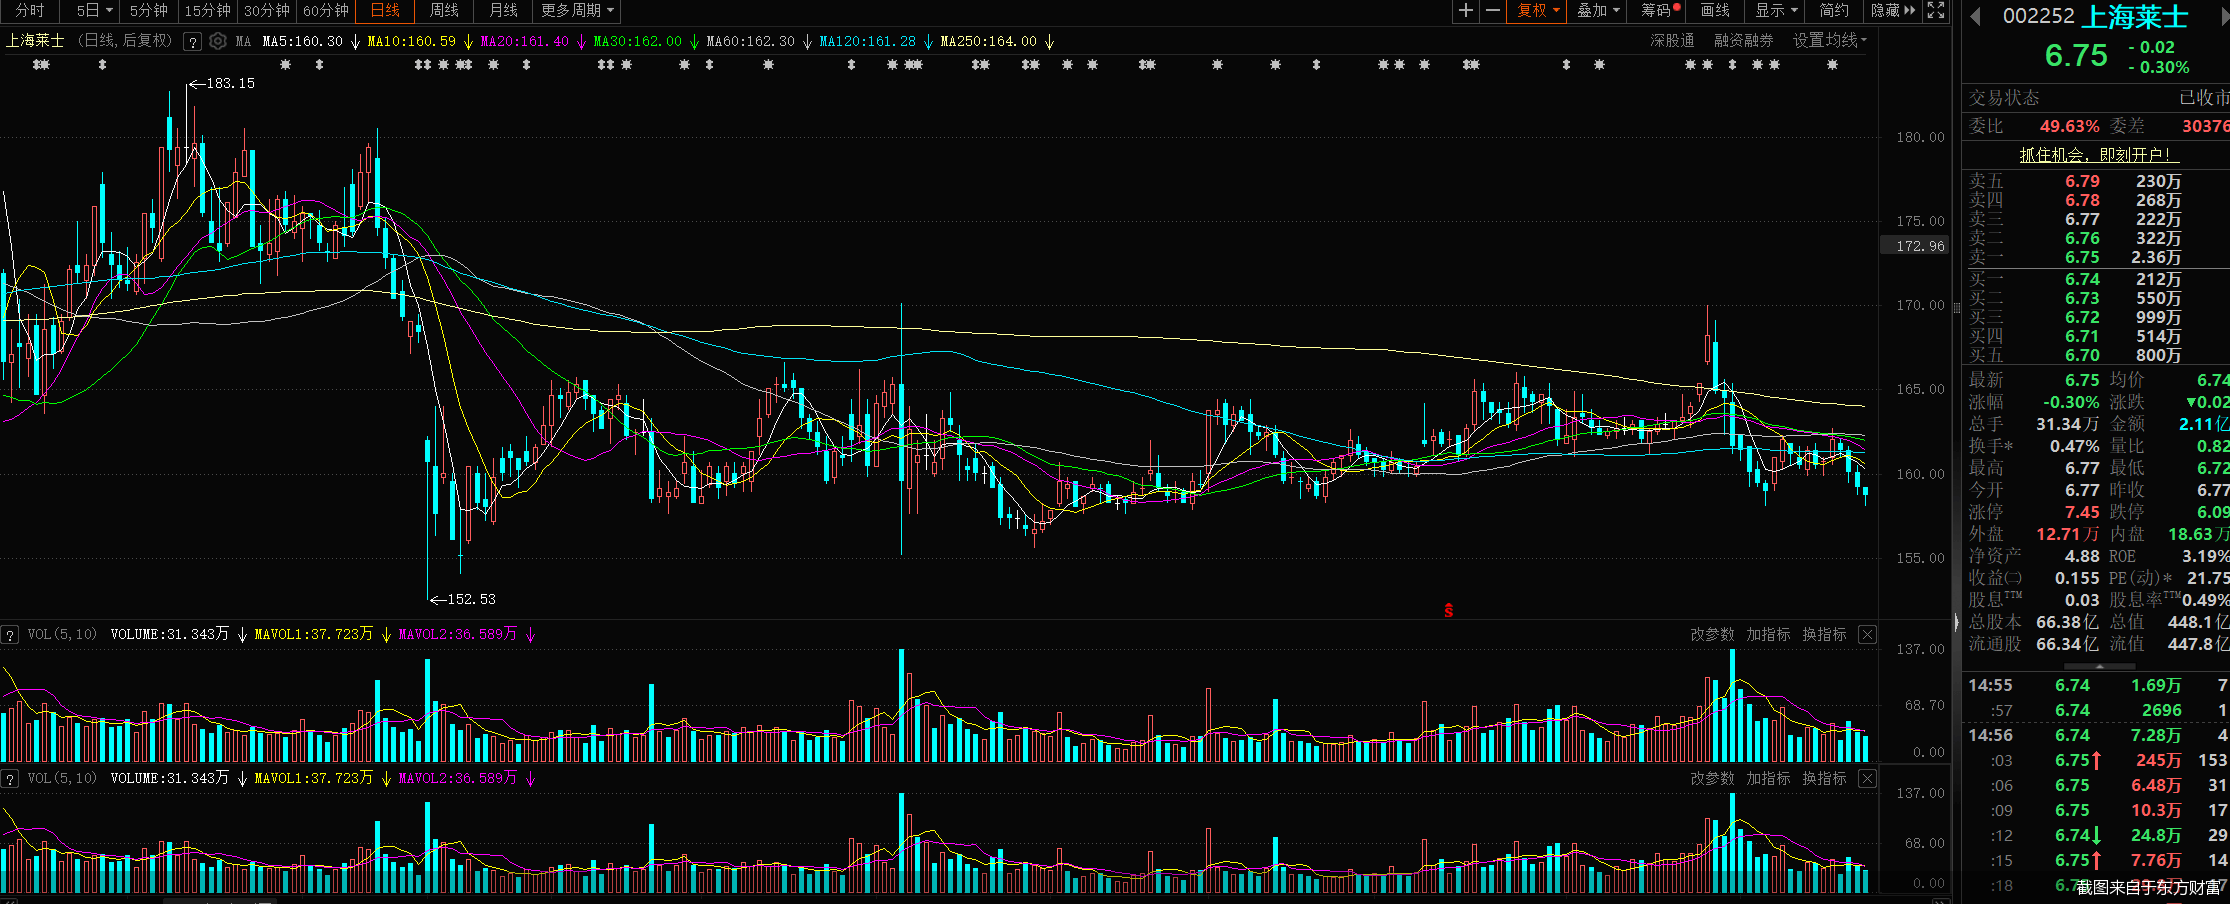Click the help icon beside 上海莱士 title

click(x=192, y=42)
